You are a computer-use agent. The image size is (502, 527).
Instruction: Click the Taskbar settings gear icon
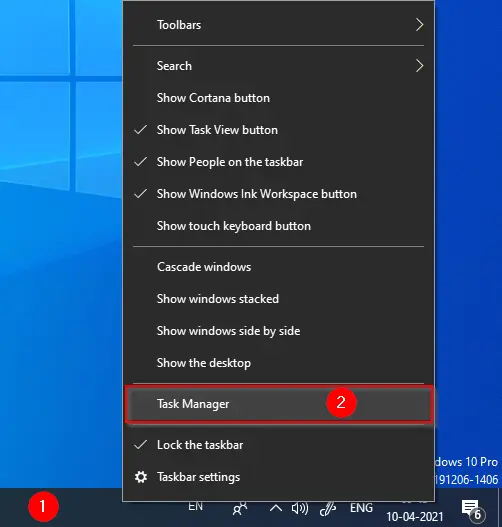coord(141,477)
